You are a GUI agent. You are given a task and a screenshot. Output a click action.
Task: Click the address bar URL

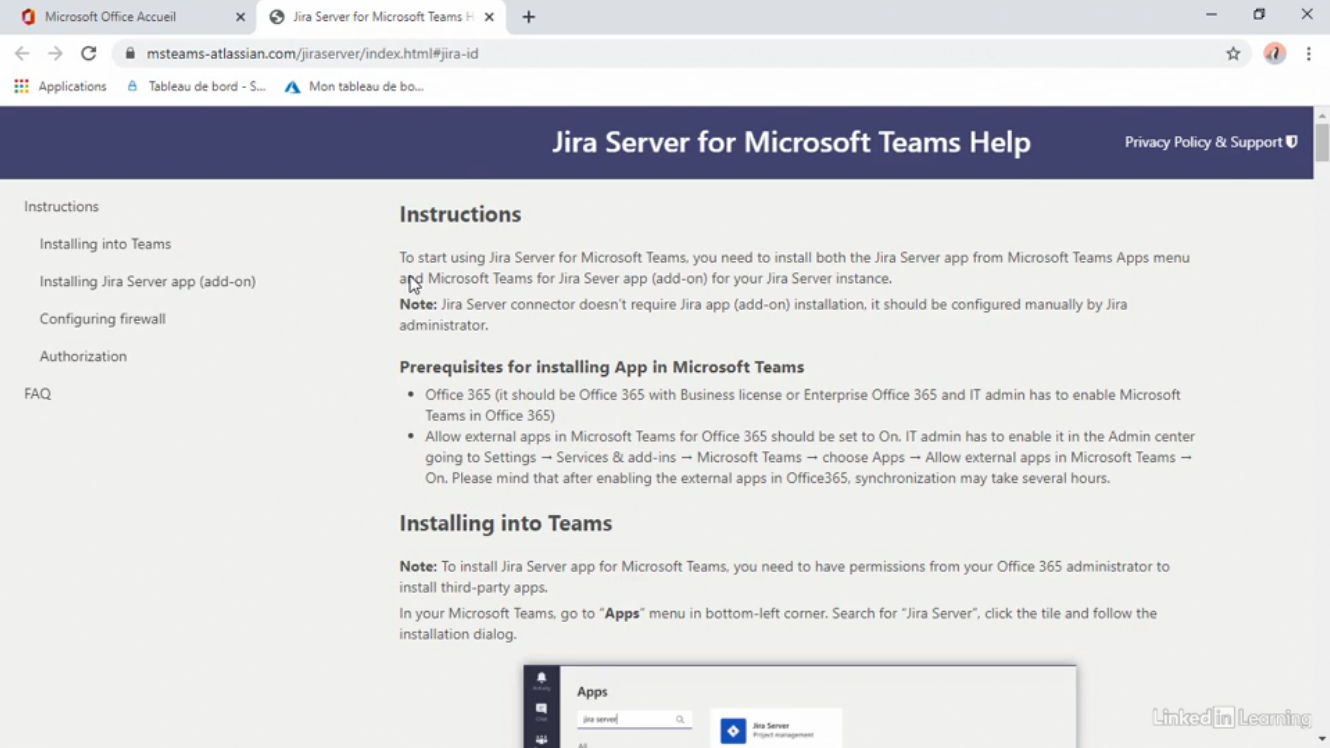pyautogui.click(x=313, y=54)
